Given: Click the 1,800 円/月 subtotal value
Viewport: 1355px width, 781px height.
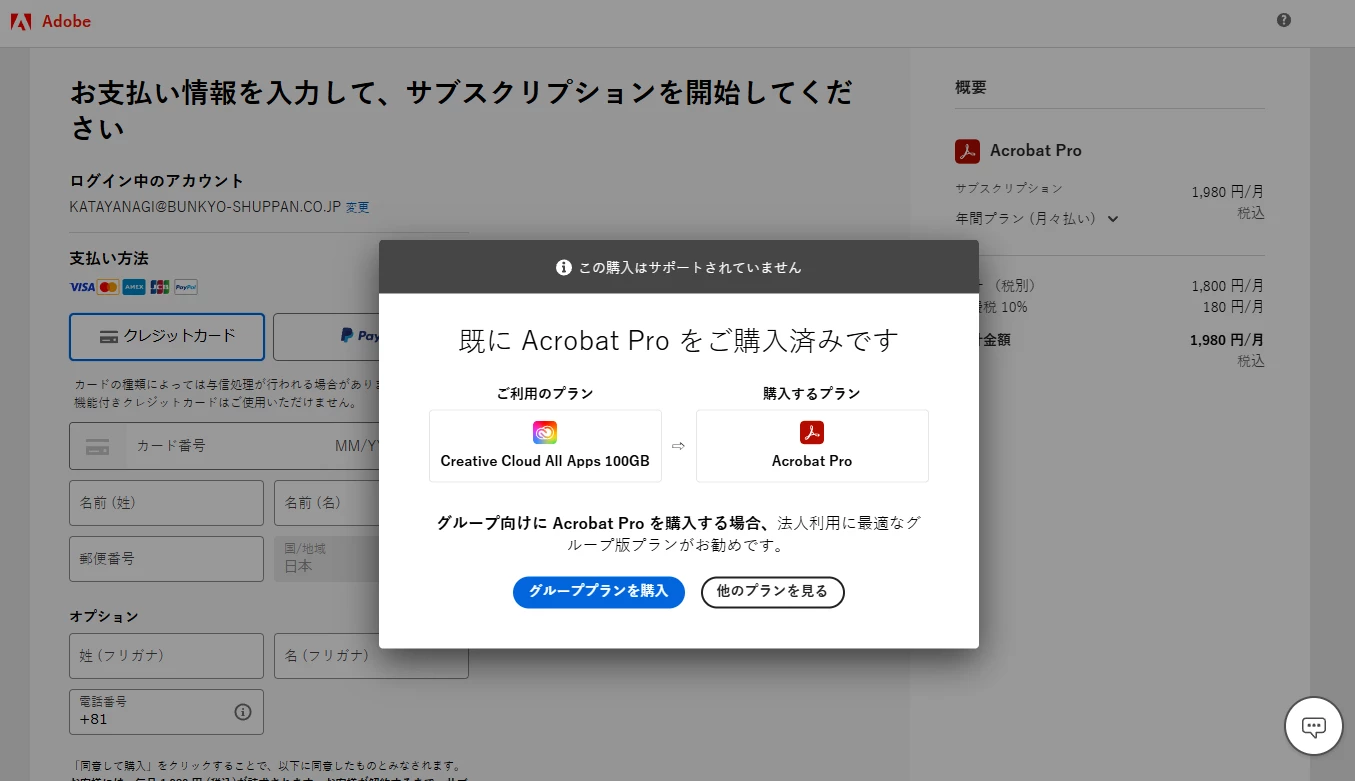Looking at the screenshot, I should click(x=1228, y=286).
